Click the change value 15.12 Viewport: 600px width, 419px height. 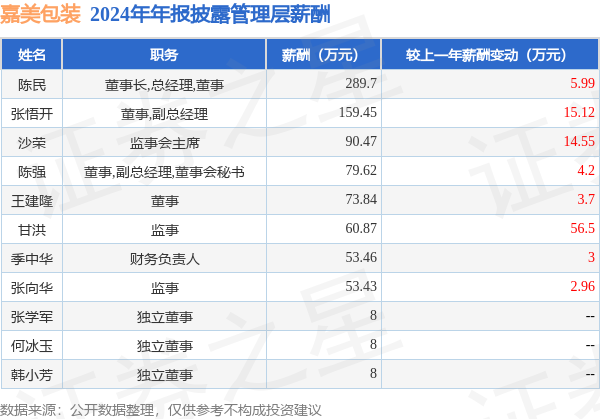pos(579,112)
